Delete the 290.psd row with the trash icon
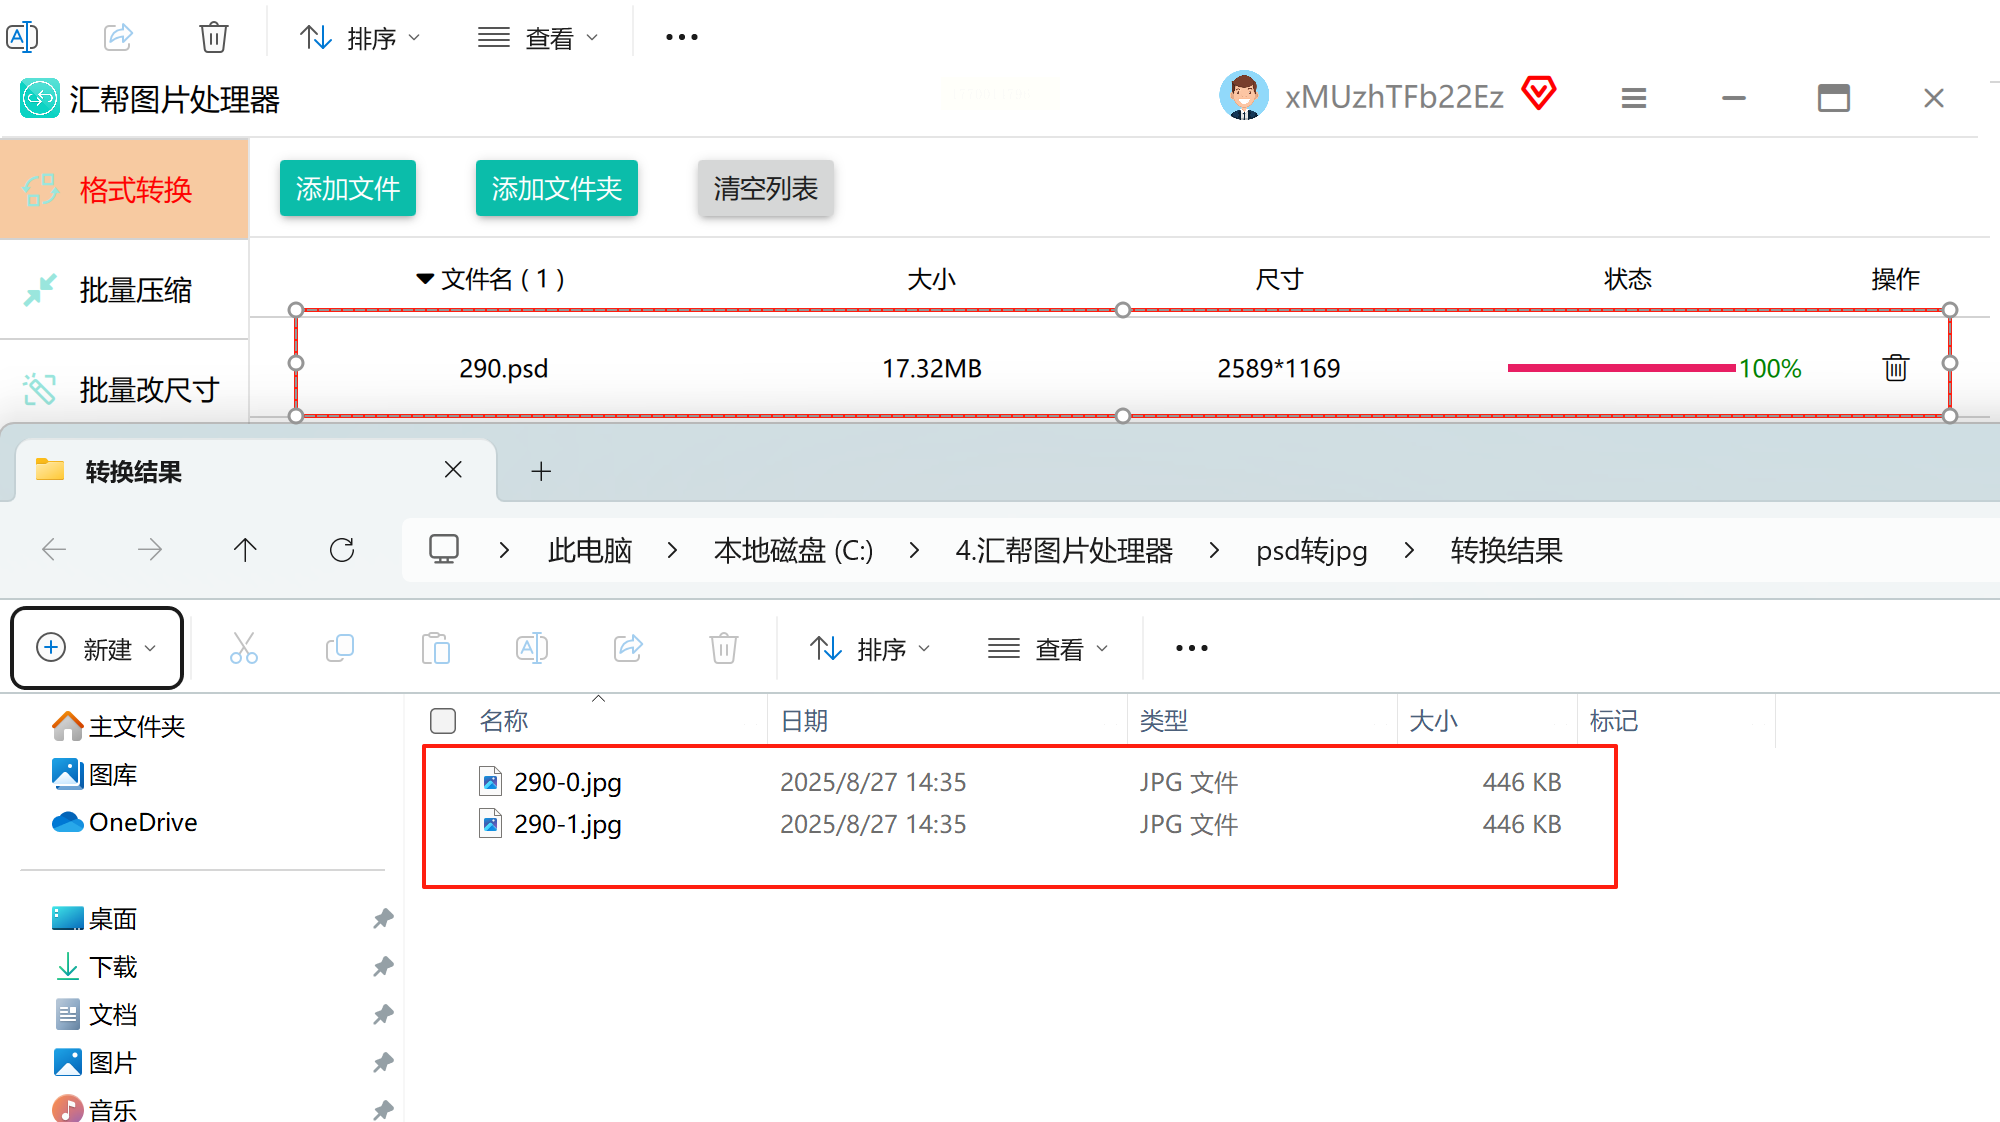Screen dimensions: 2000x1122 pos(1895,368)
